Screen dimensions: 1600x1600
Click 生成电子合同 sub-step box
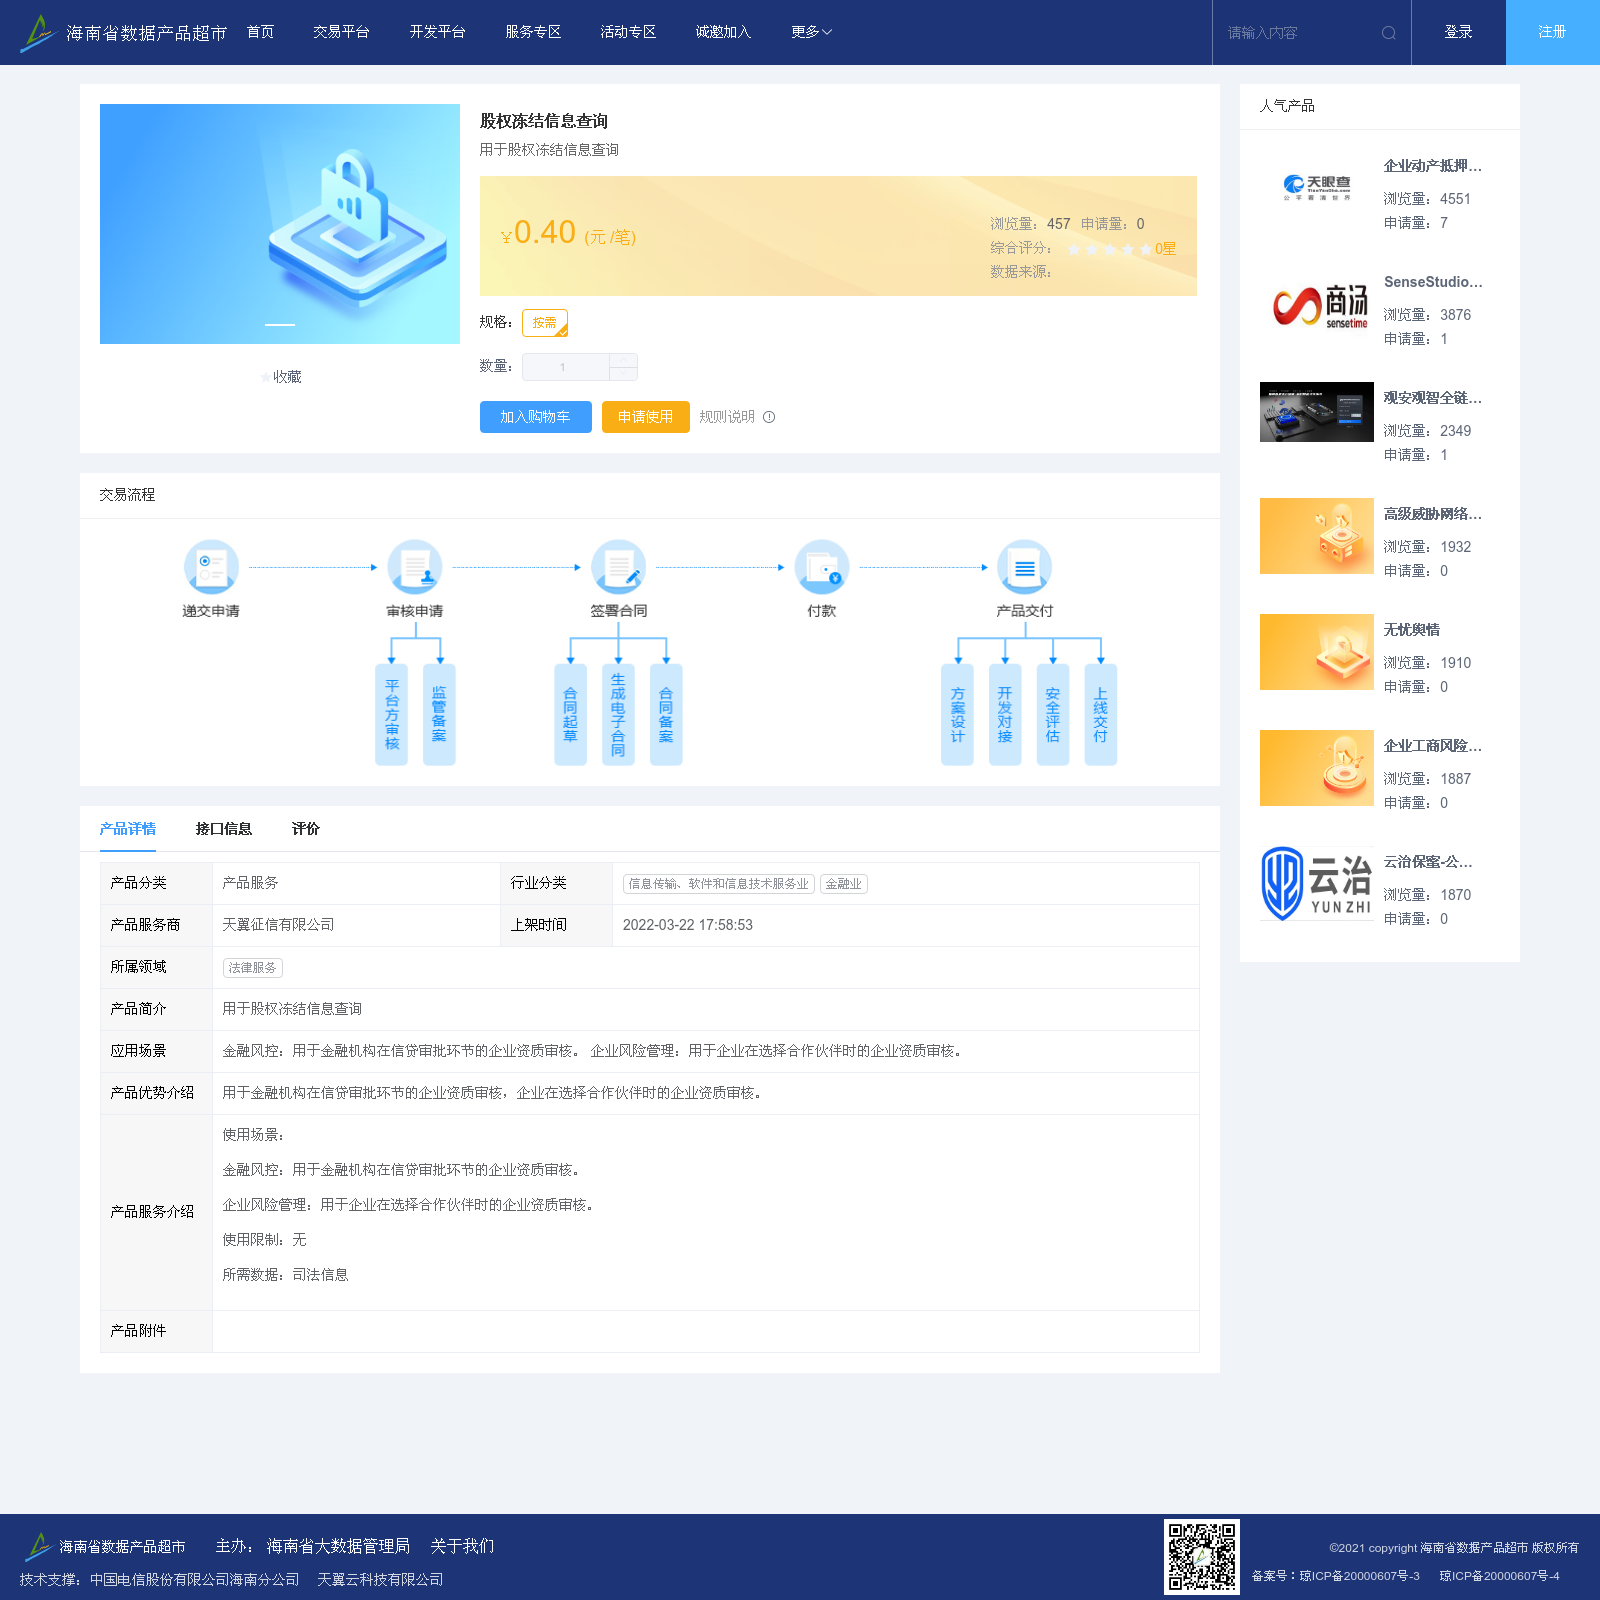618,715
